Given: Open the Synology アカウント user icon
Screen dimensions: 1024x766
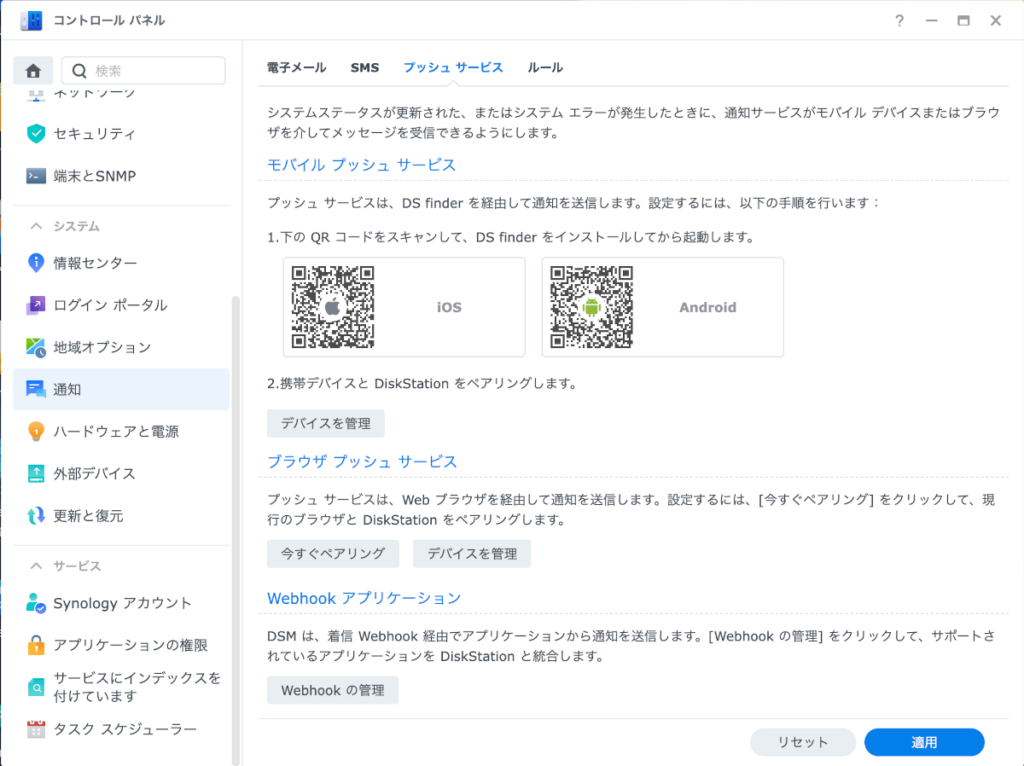Looking at the screenshot, I should point(36,603).
